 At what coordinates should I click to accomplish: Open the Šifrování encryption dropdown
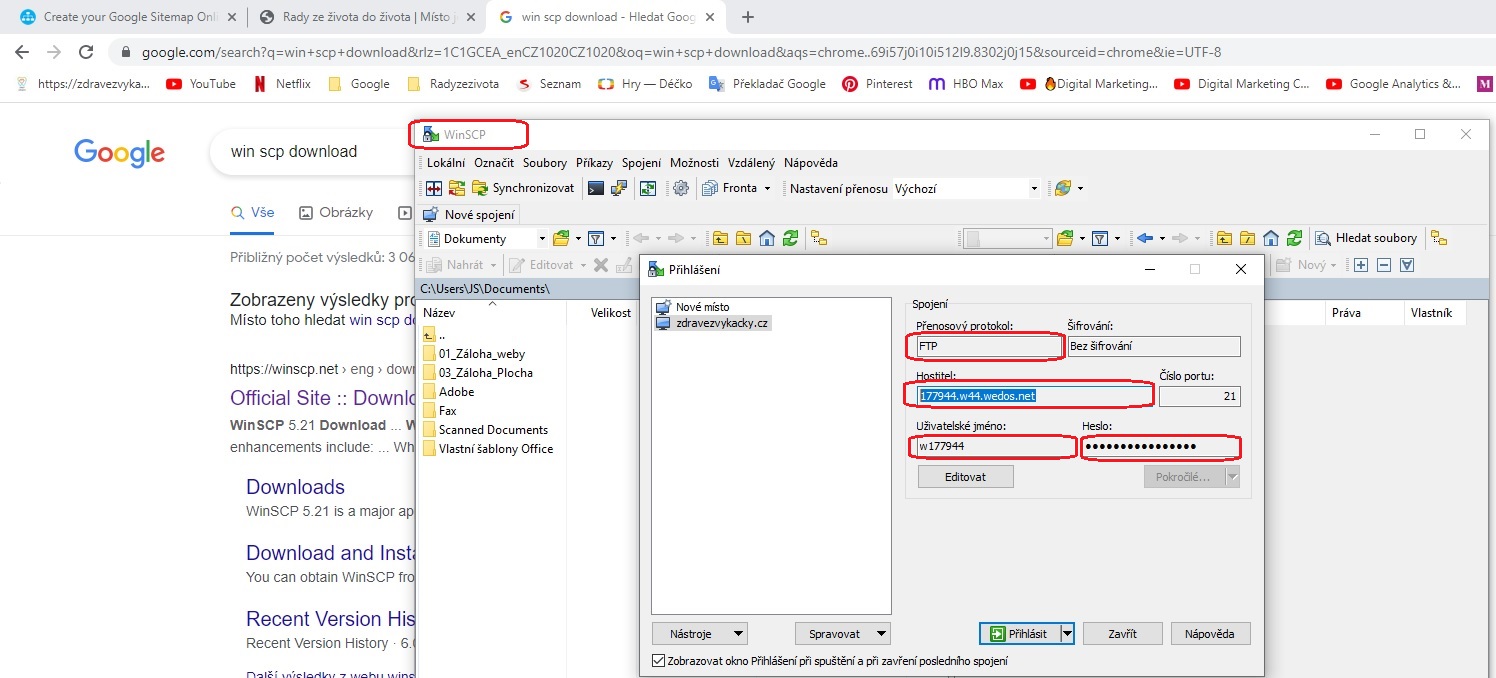pyautogui.click(x=1154, y=346)
